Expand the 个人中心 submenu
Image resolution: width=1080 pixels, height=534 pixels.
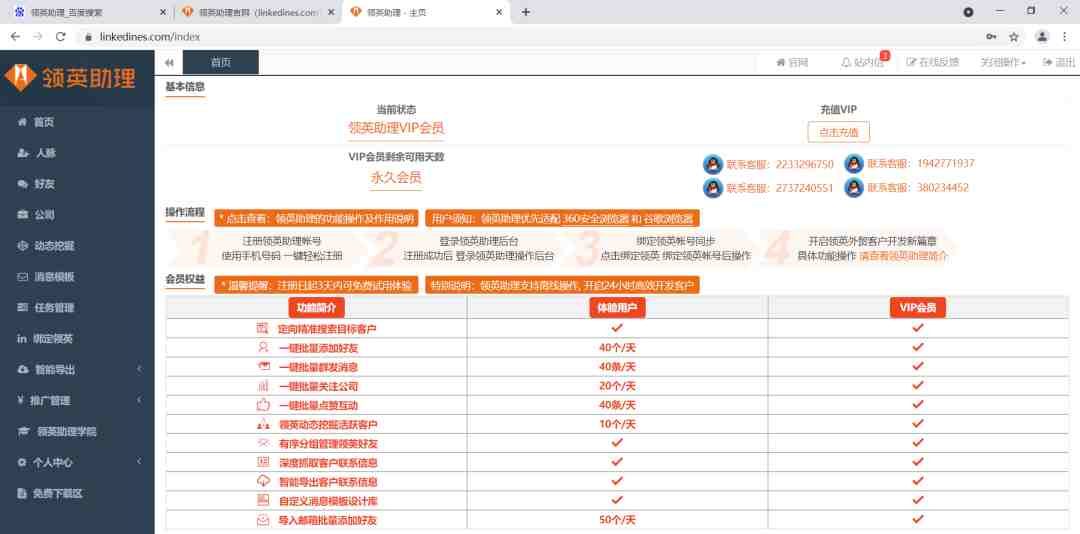77,462
